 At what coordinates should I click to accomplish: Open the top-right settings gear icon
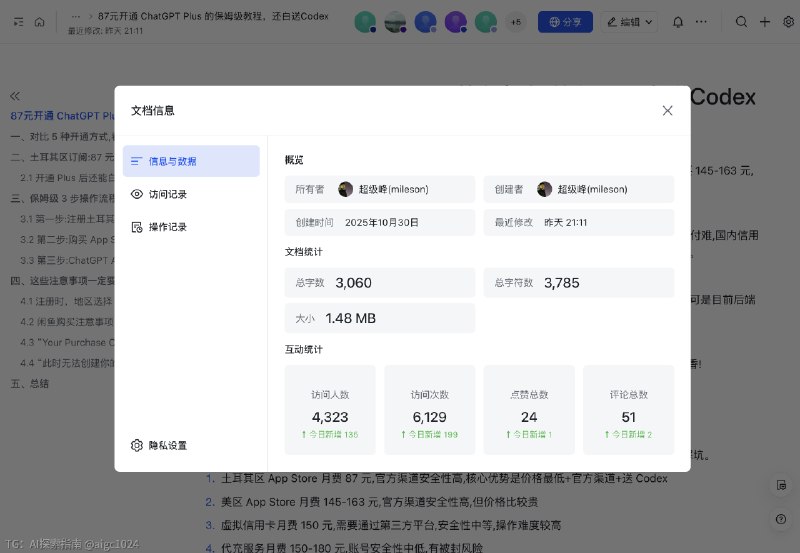pyautogui.click(x=788, y=22)
